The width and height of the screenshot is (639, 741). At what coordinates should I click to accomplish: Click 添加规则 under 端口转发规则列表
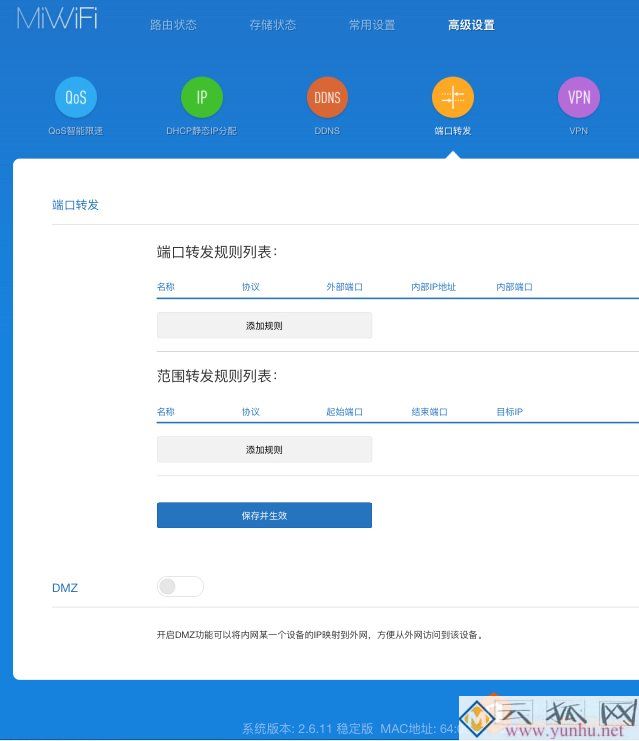pos(264,325)
